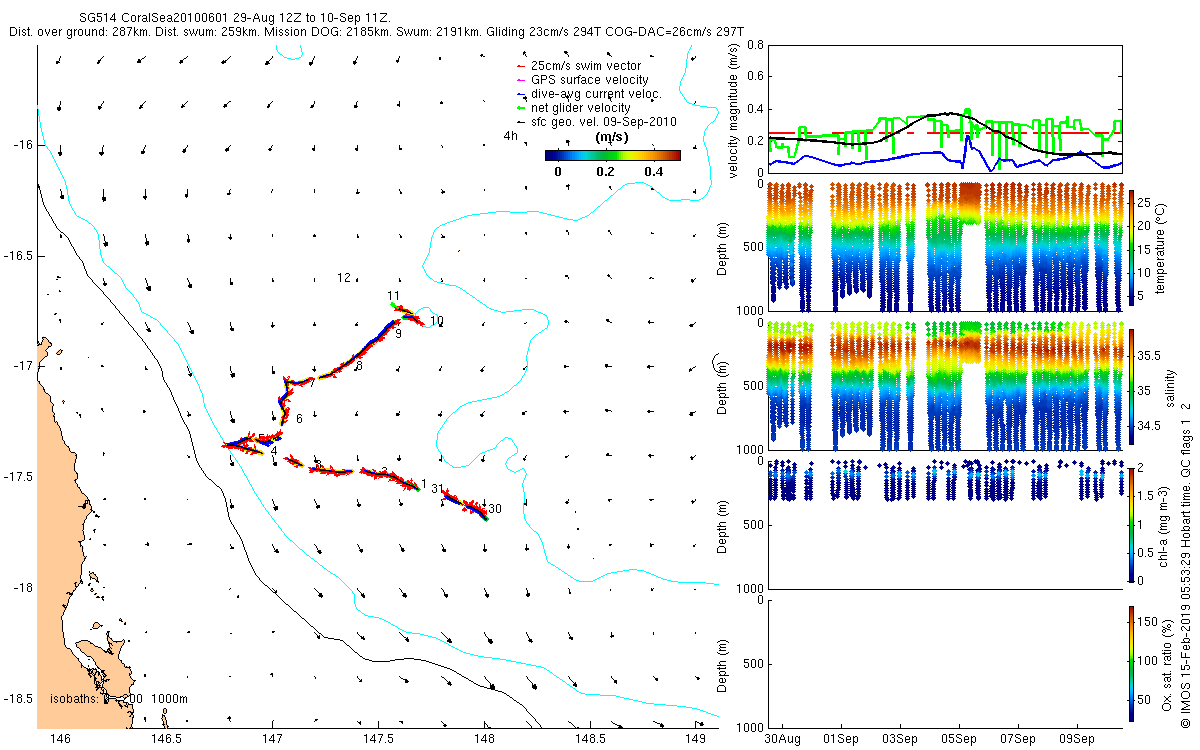
Task: Click the '-16' latitude tick label
Action: tap(22, 145)
